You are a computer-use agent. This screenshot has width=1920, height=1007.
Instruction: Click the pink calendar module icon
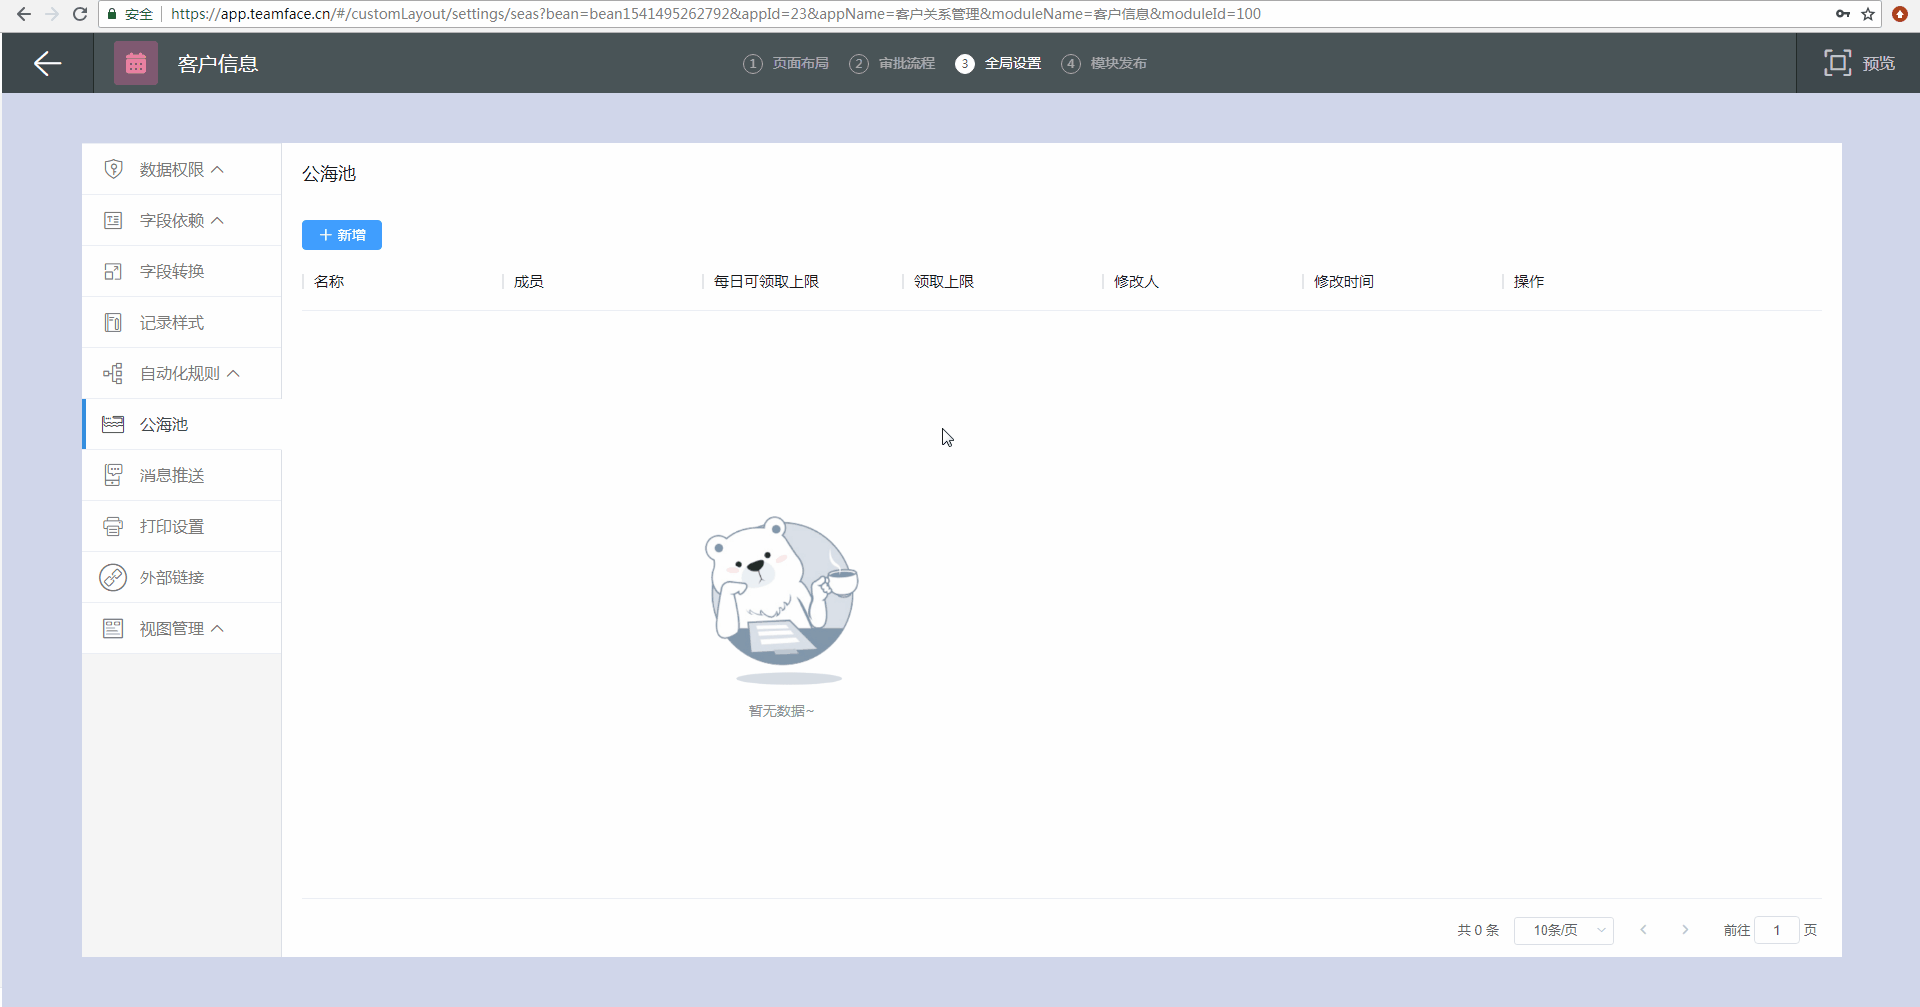click(136, 63)
